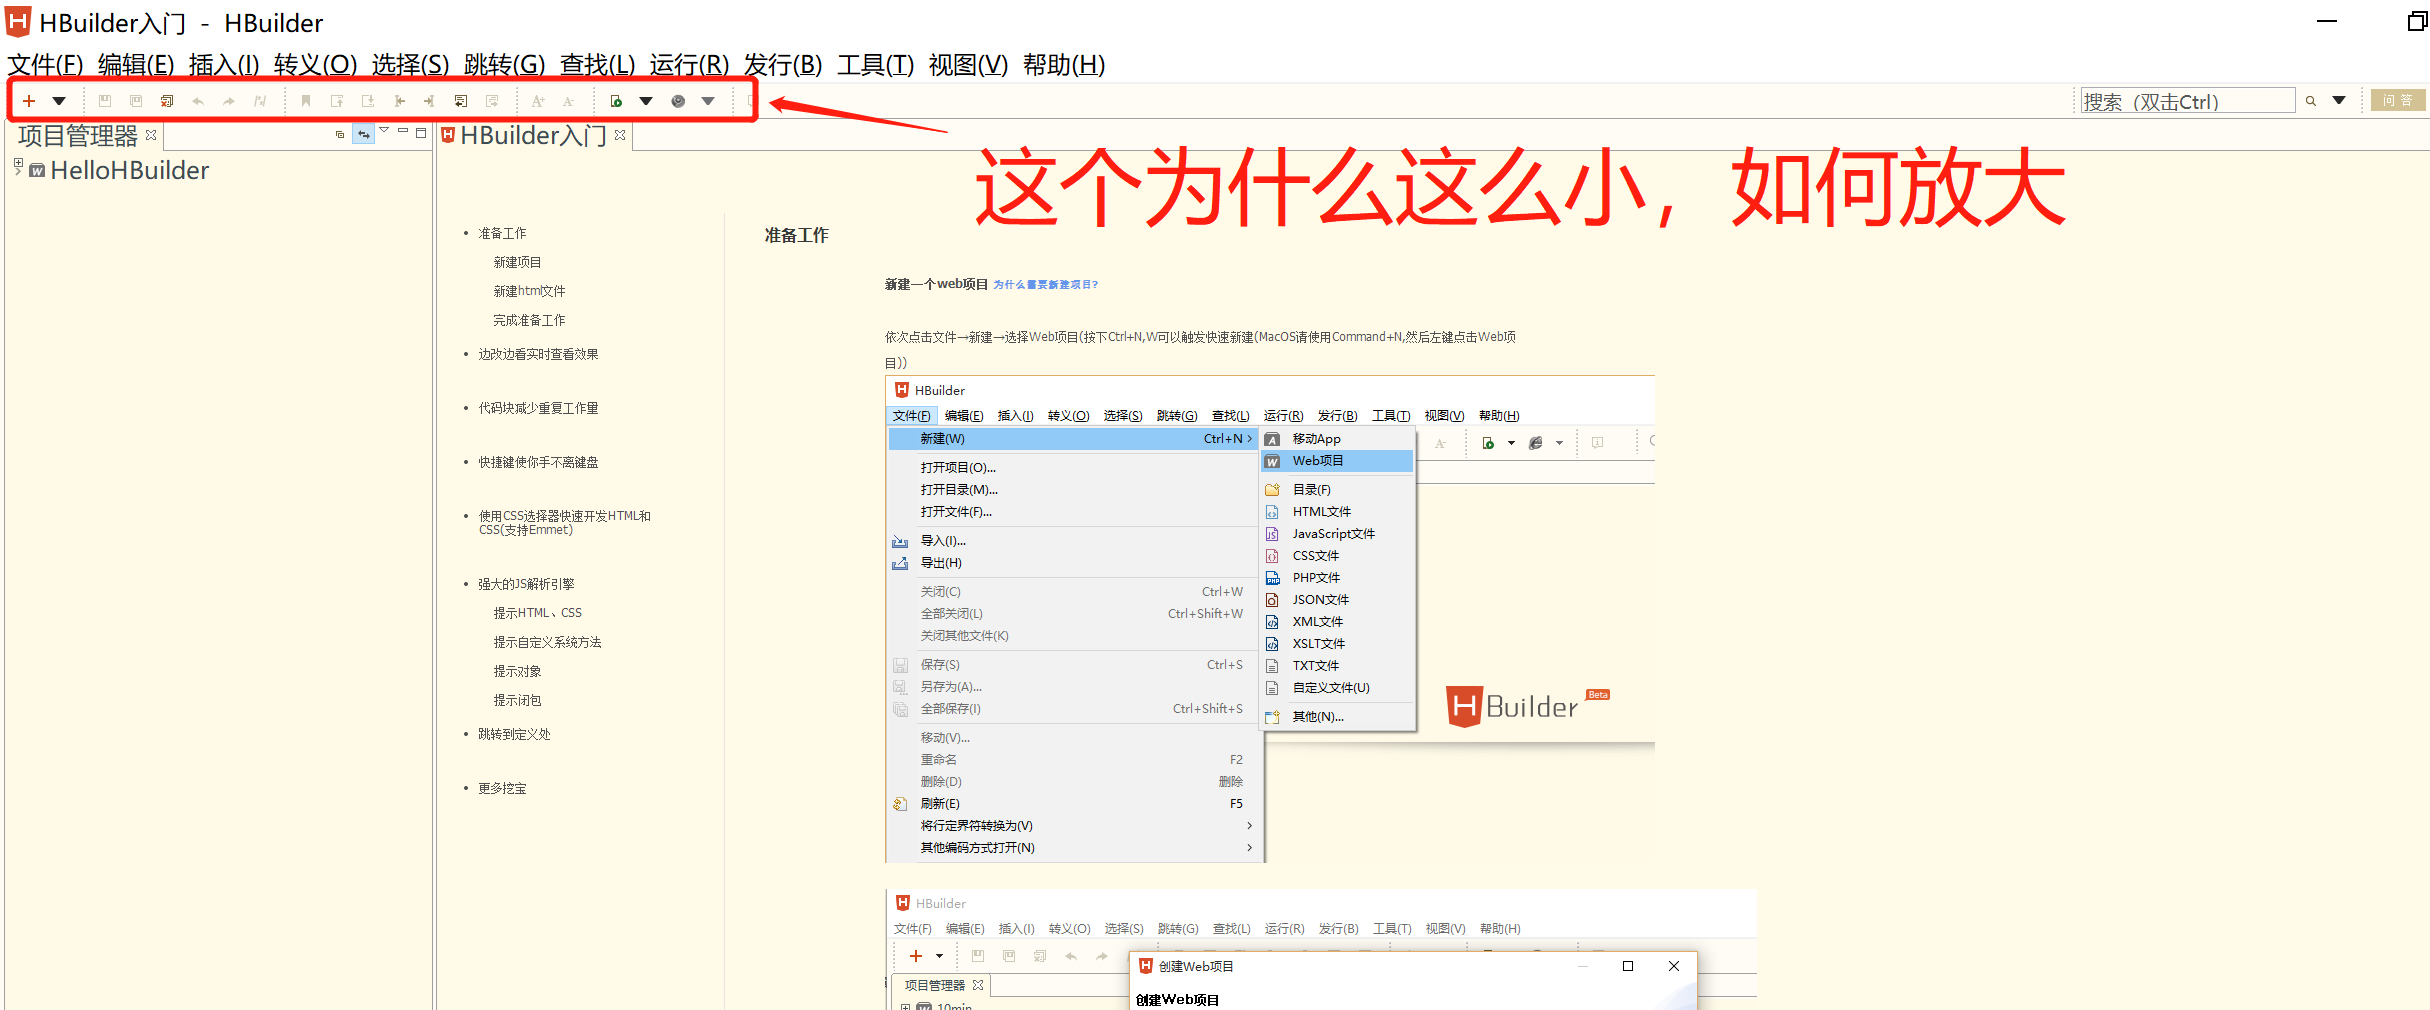
Task: Go to 完成准备工作 in the outline
Action: [x=529, y=320]
